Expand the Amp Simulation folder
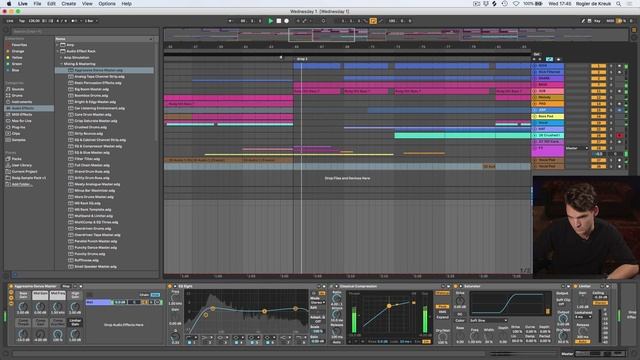Screen dimensions: 640x360 coord(61,58)
